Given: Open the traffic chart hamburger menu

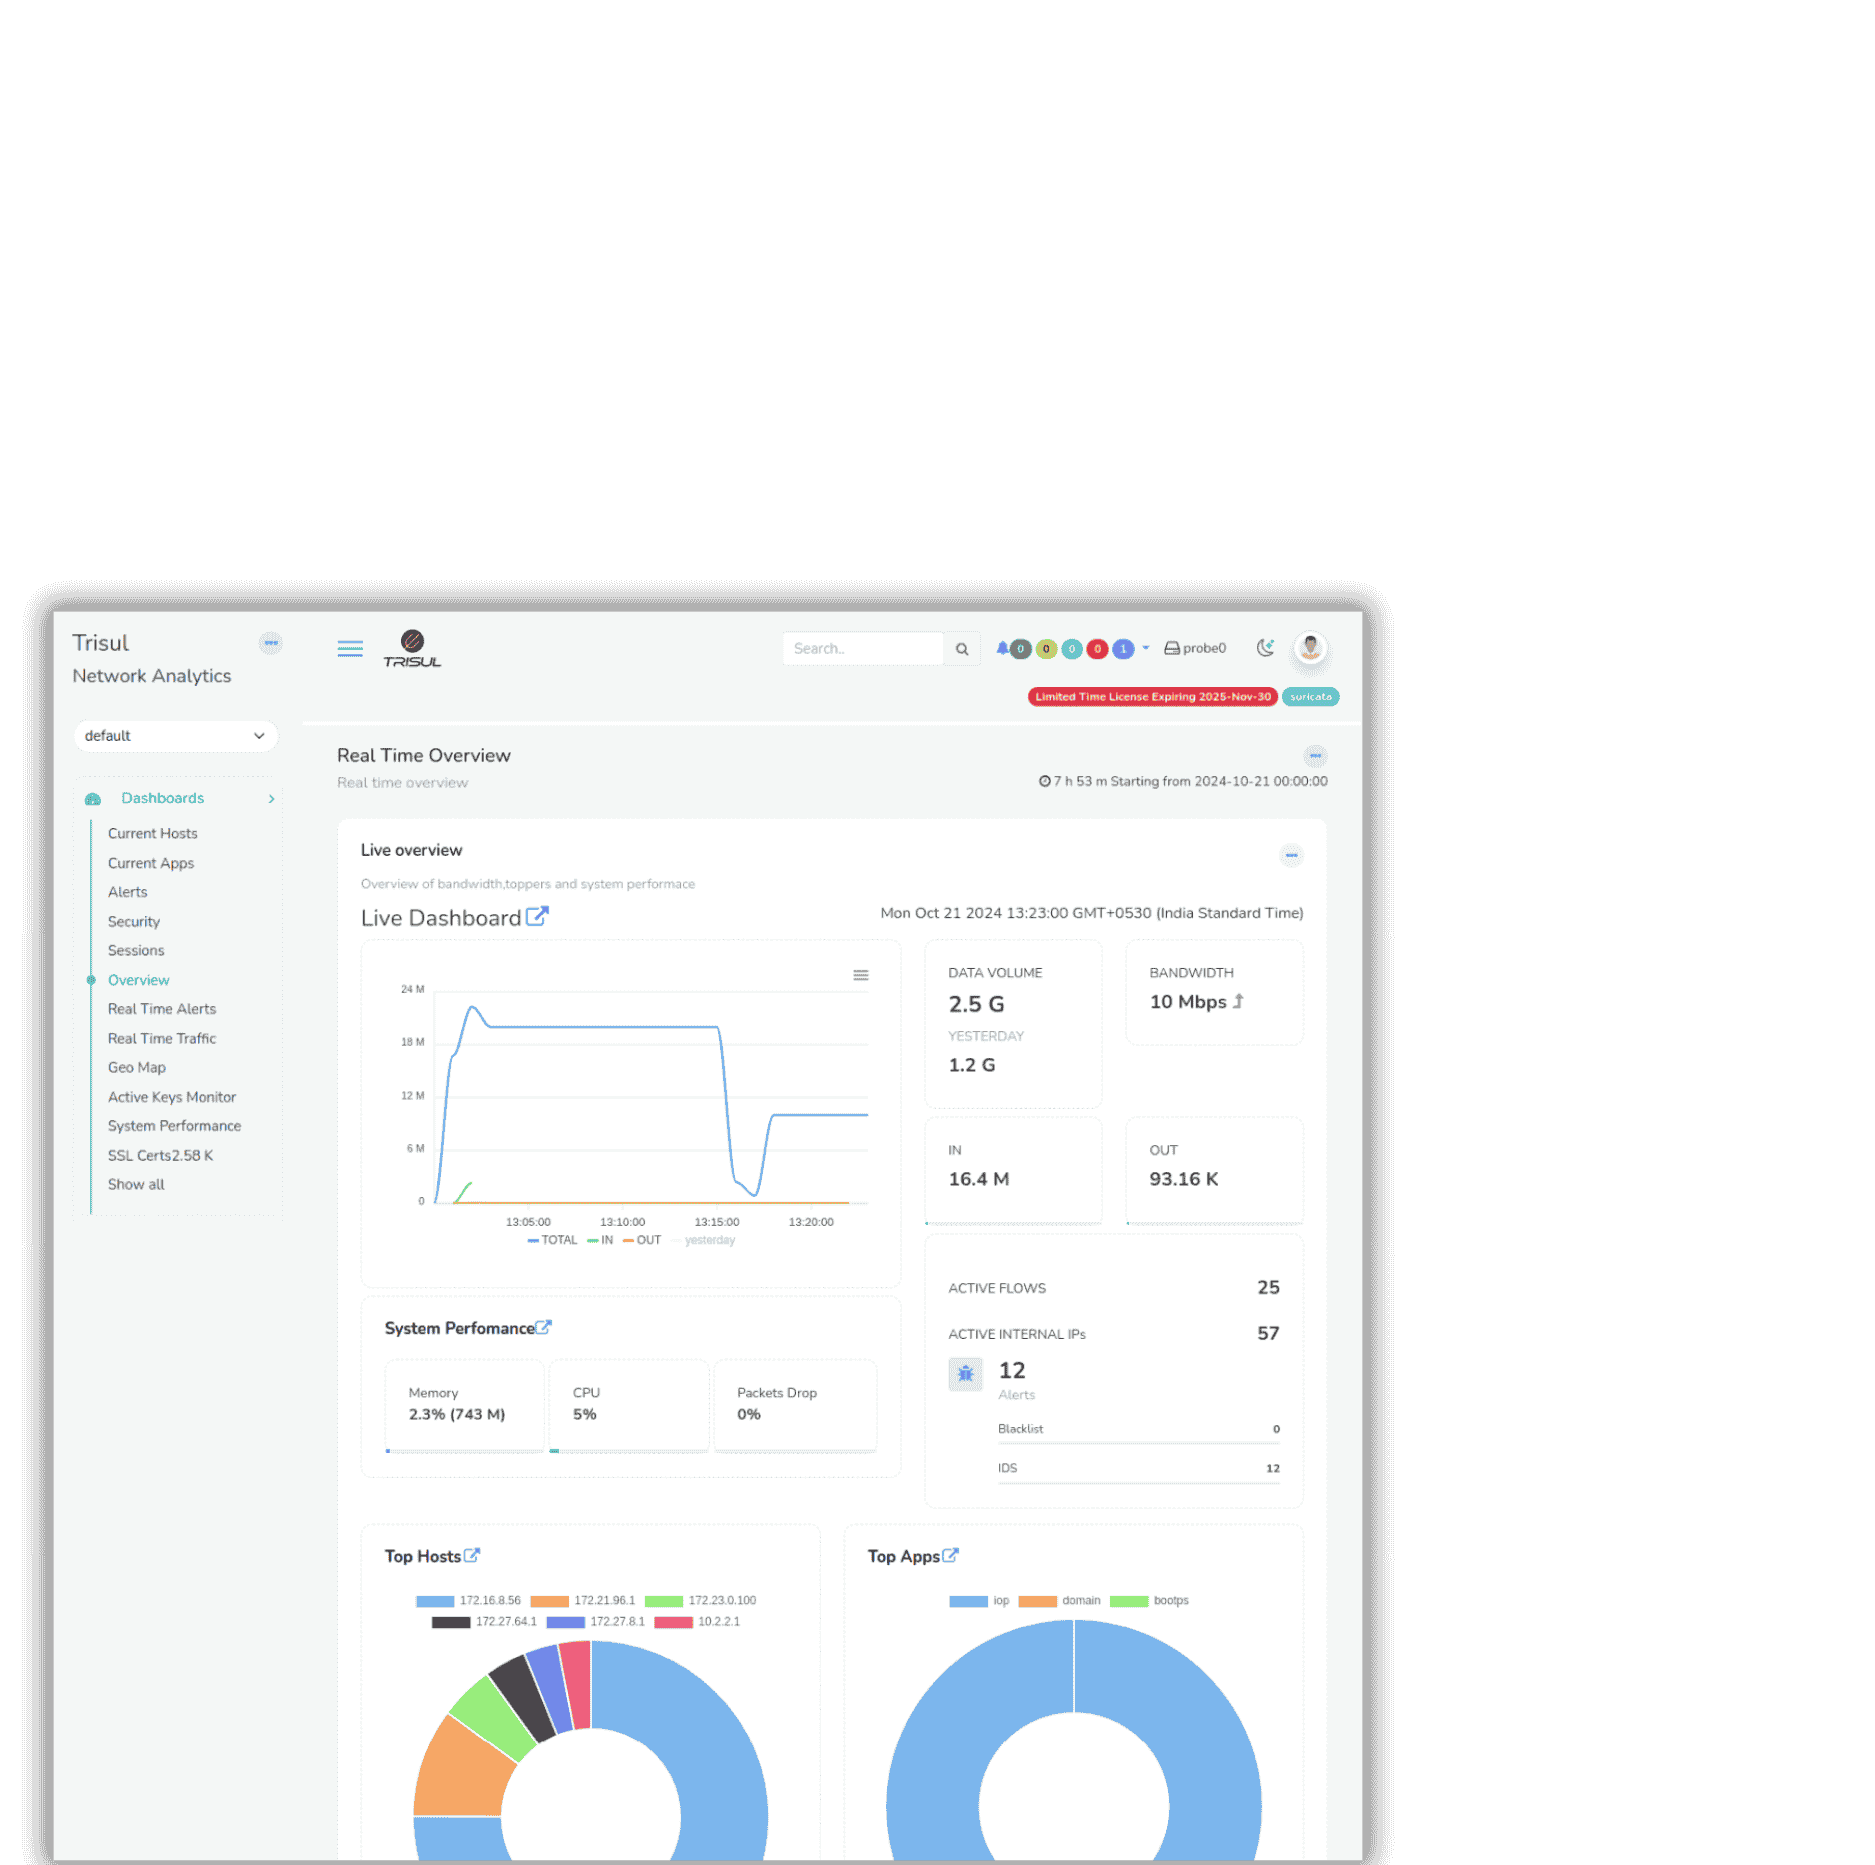Looking at the screenshot, I should point(860,975).
